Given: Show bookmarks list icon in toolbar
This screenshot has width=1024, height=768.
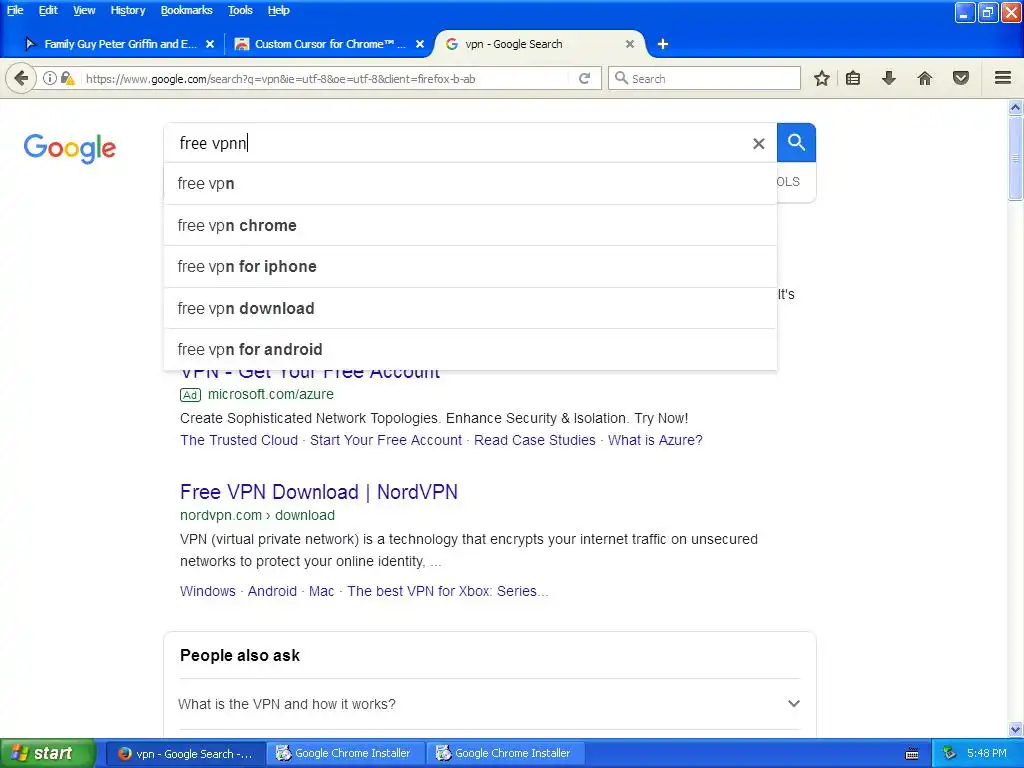Looking at the screenshot, I should pyautogui.click(x=853, y=78).
